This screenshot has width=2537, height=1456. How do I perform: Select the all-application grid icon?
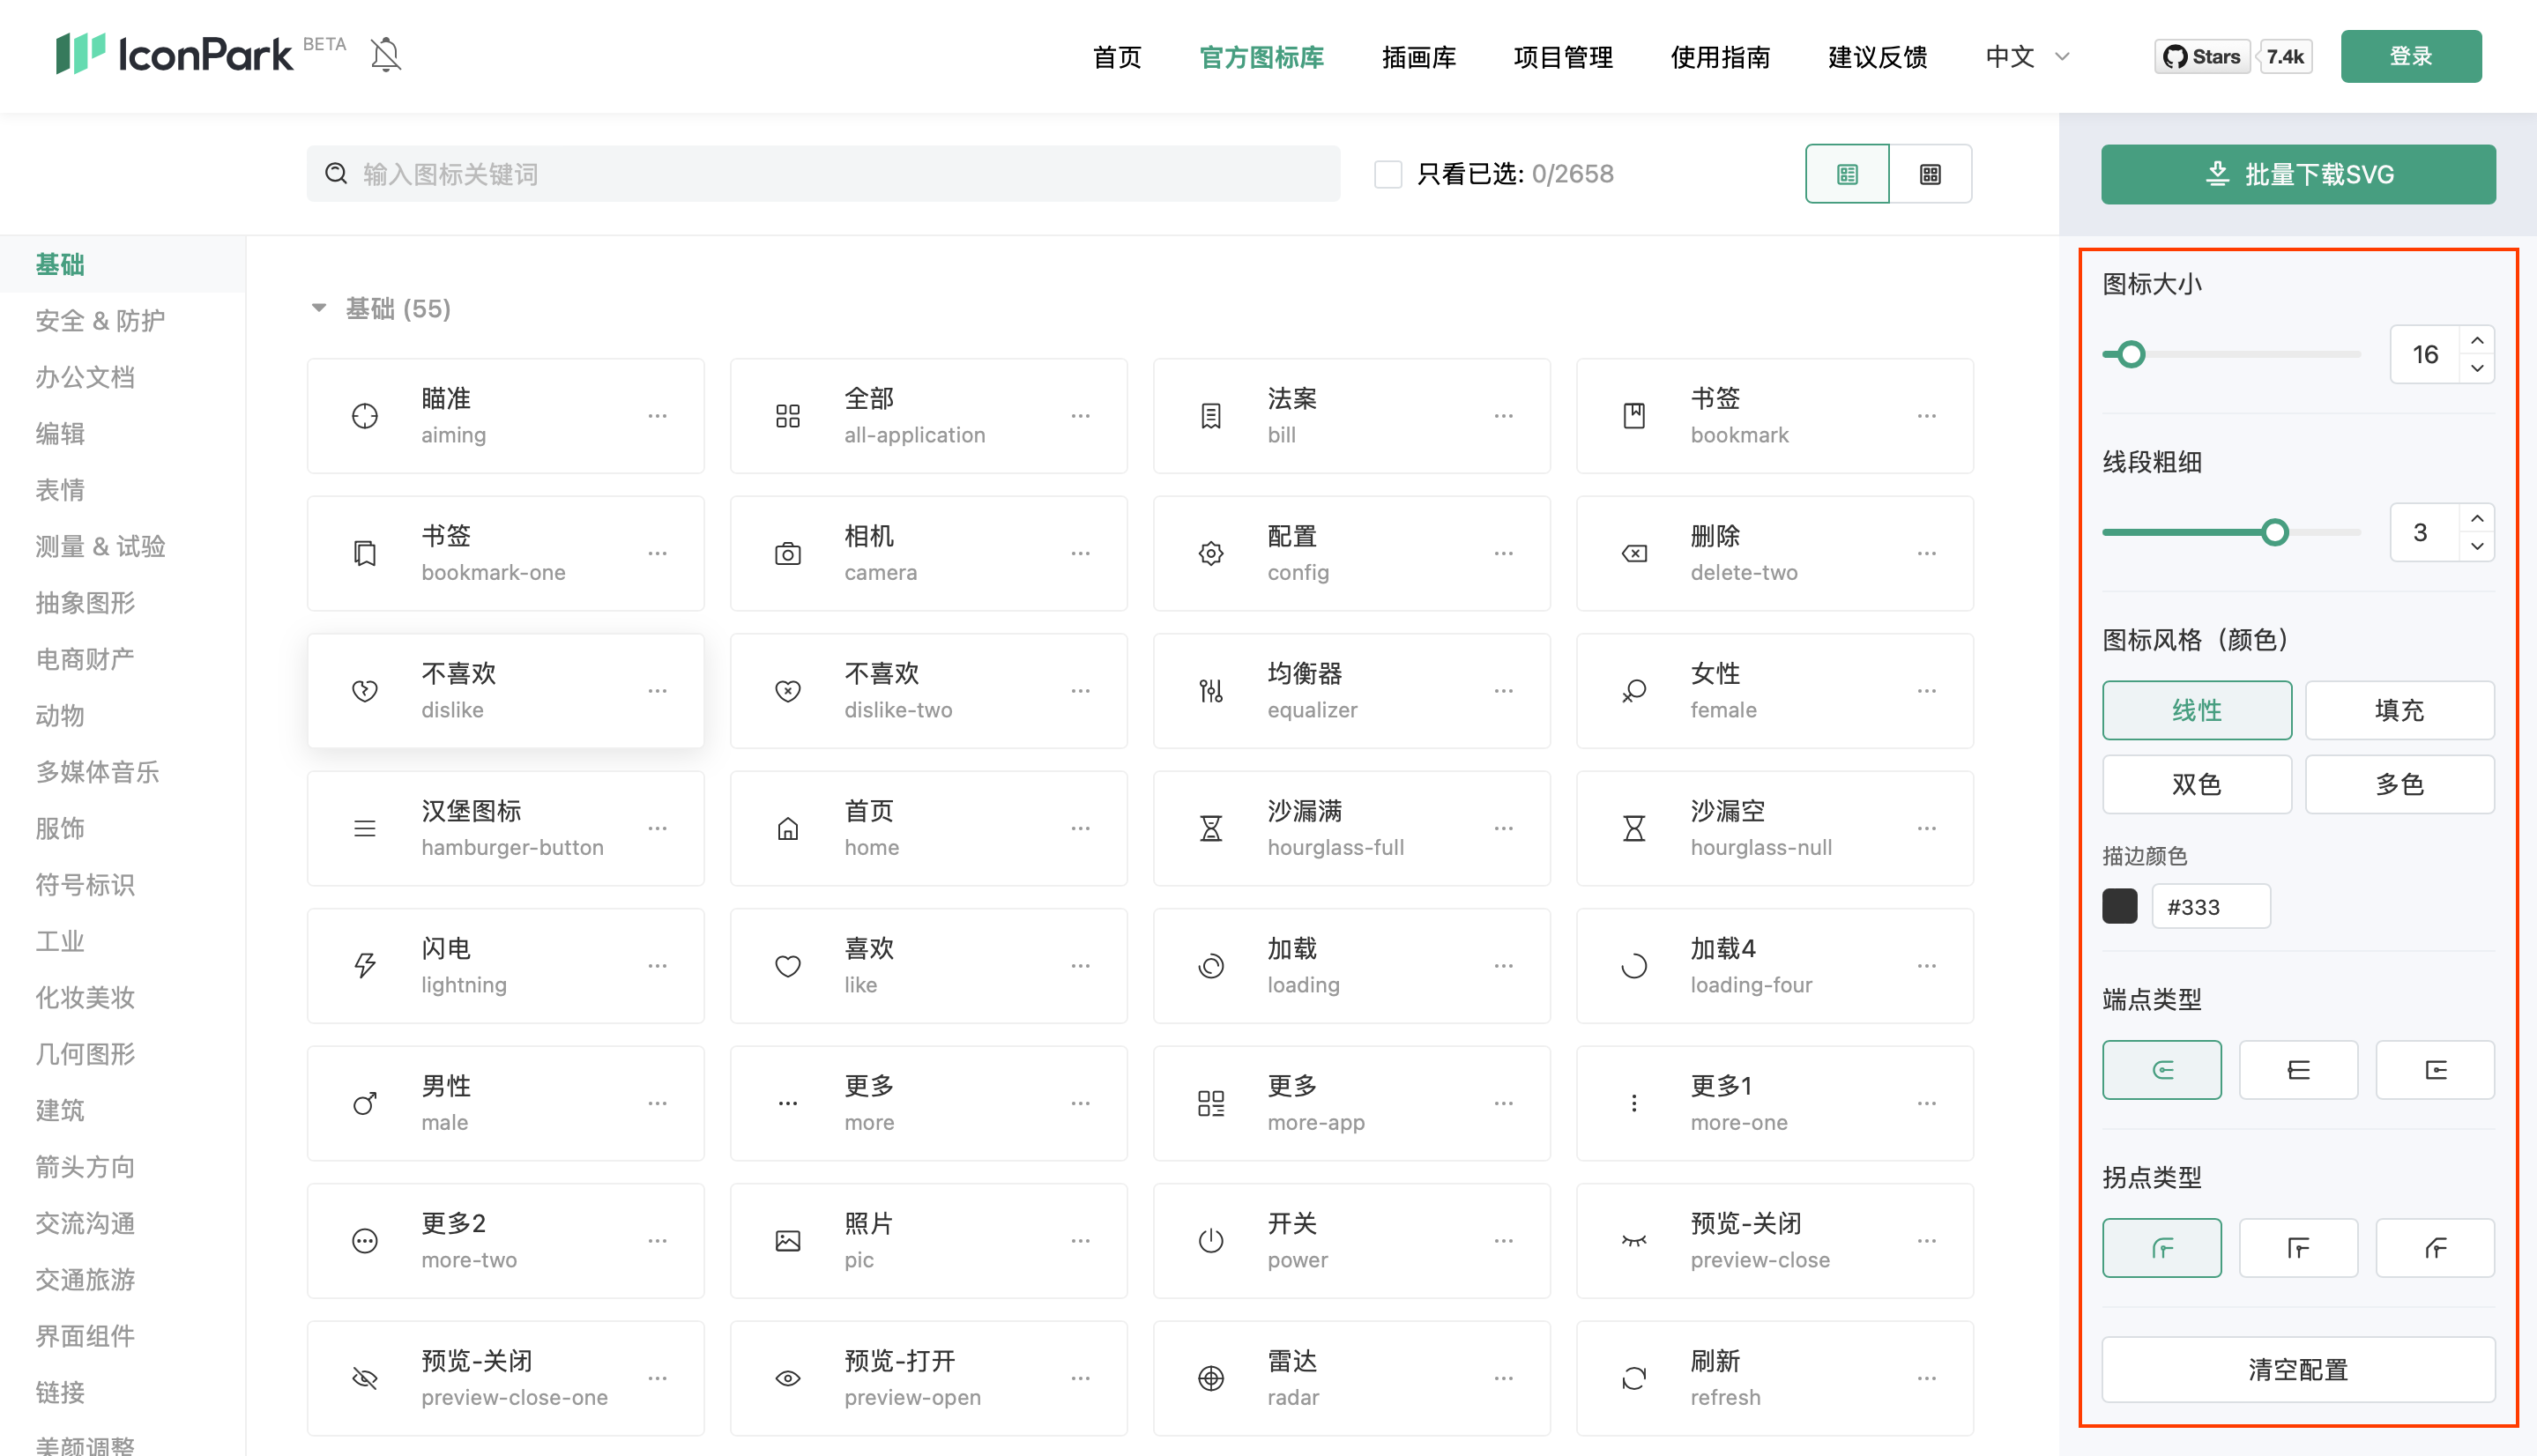788,416
